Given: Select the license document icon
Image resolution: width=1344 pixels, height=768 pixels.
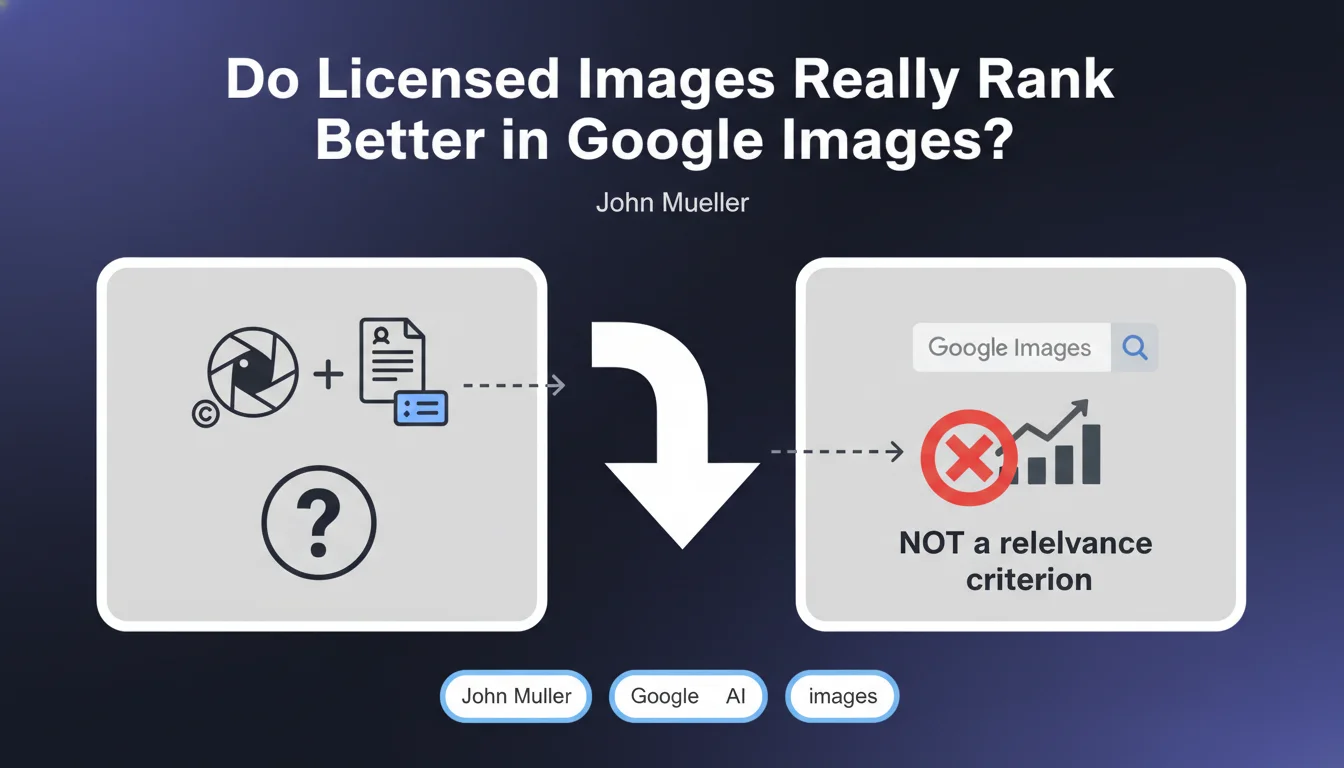Looking at the screenshot, I should pos(392,362).
